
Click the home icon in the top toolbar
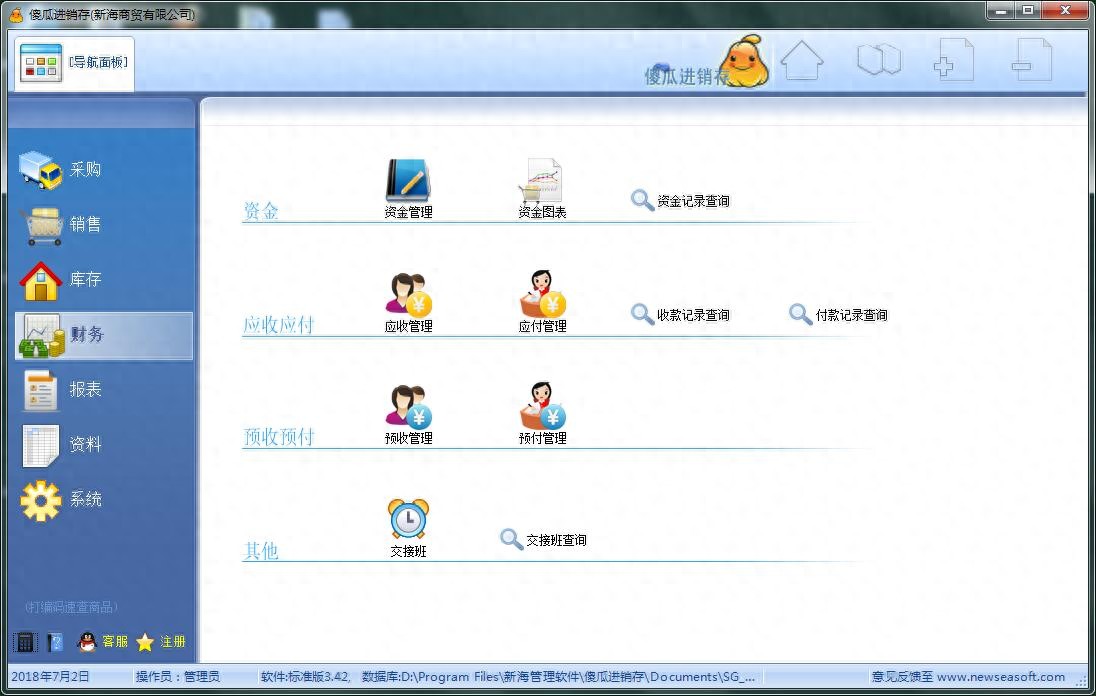802,60
